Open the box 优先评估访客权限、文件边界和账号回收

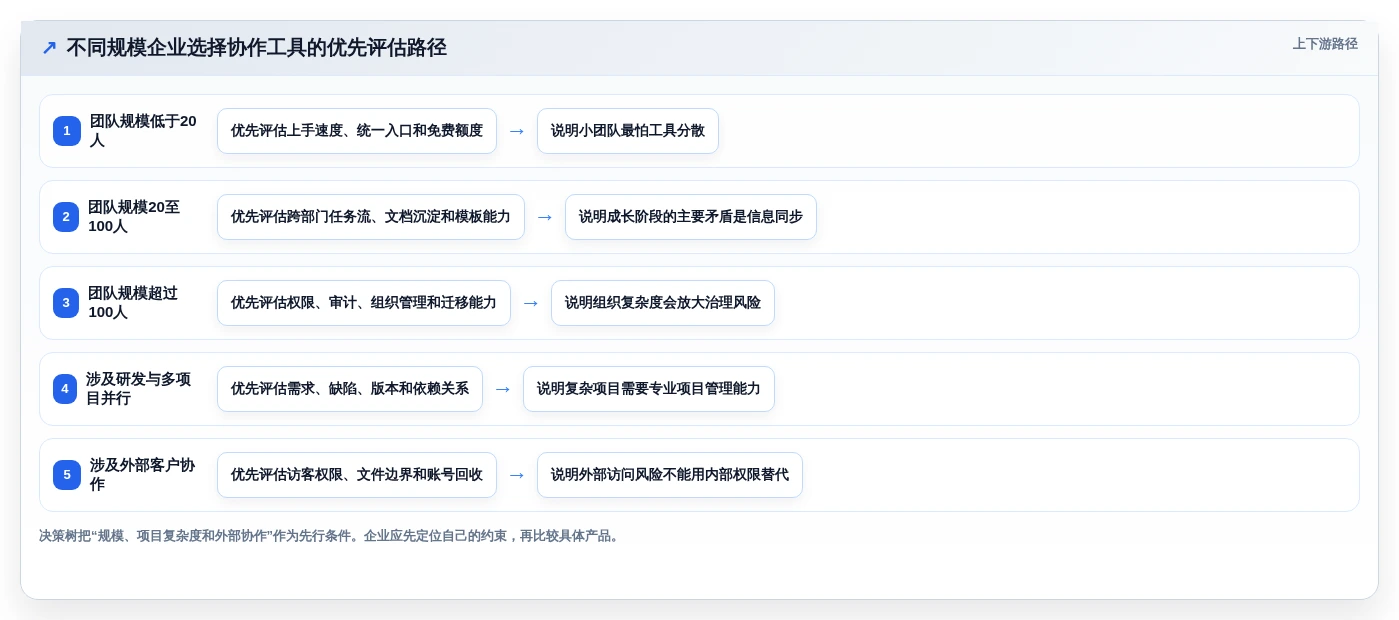[x=357, y=475]
